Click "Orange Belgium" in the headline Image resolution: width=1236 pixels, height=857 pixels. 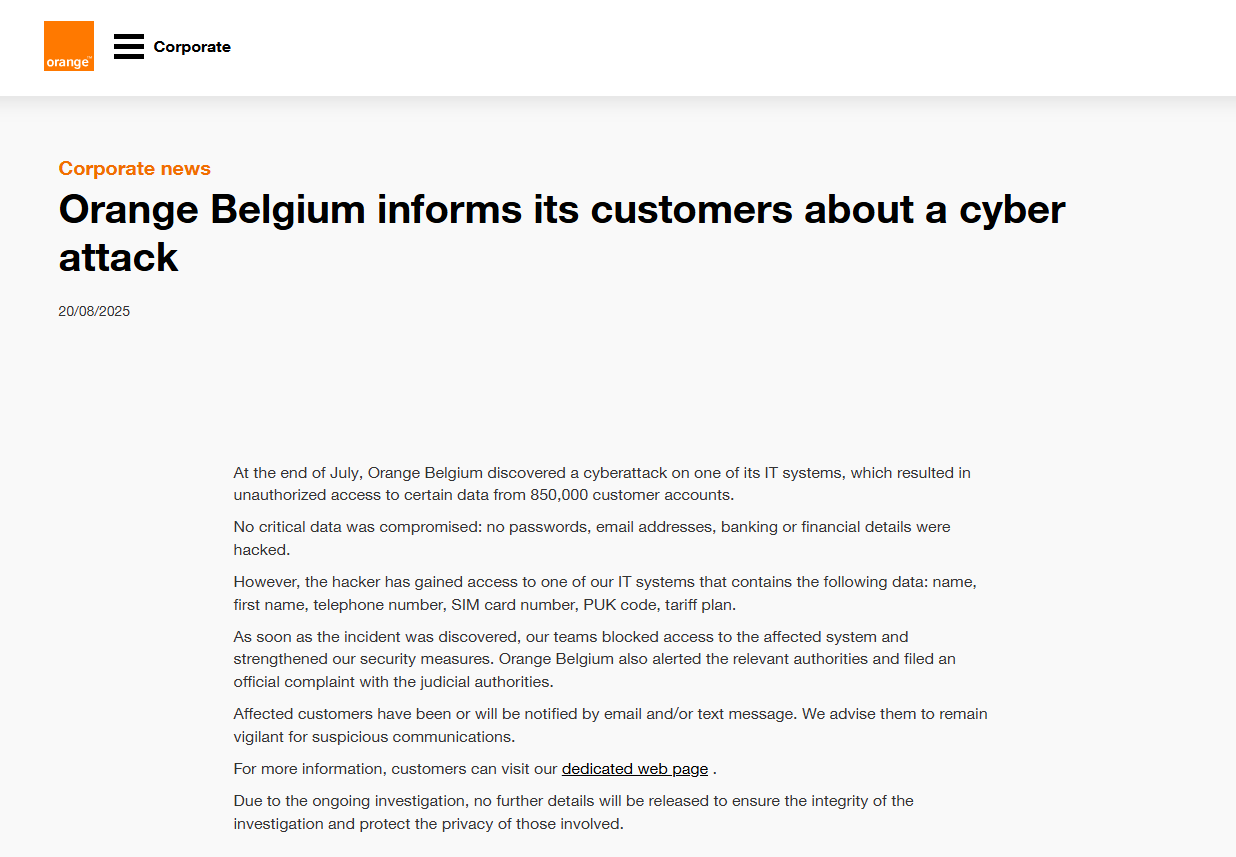click(x=211, y=209)
